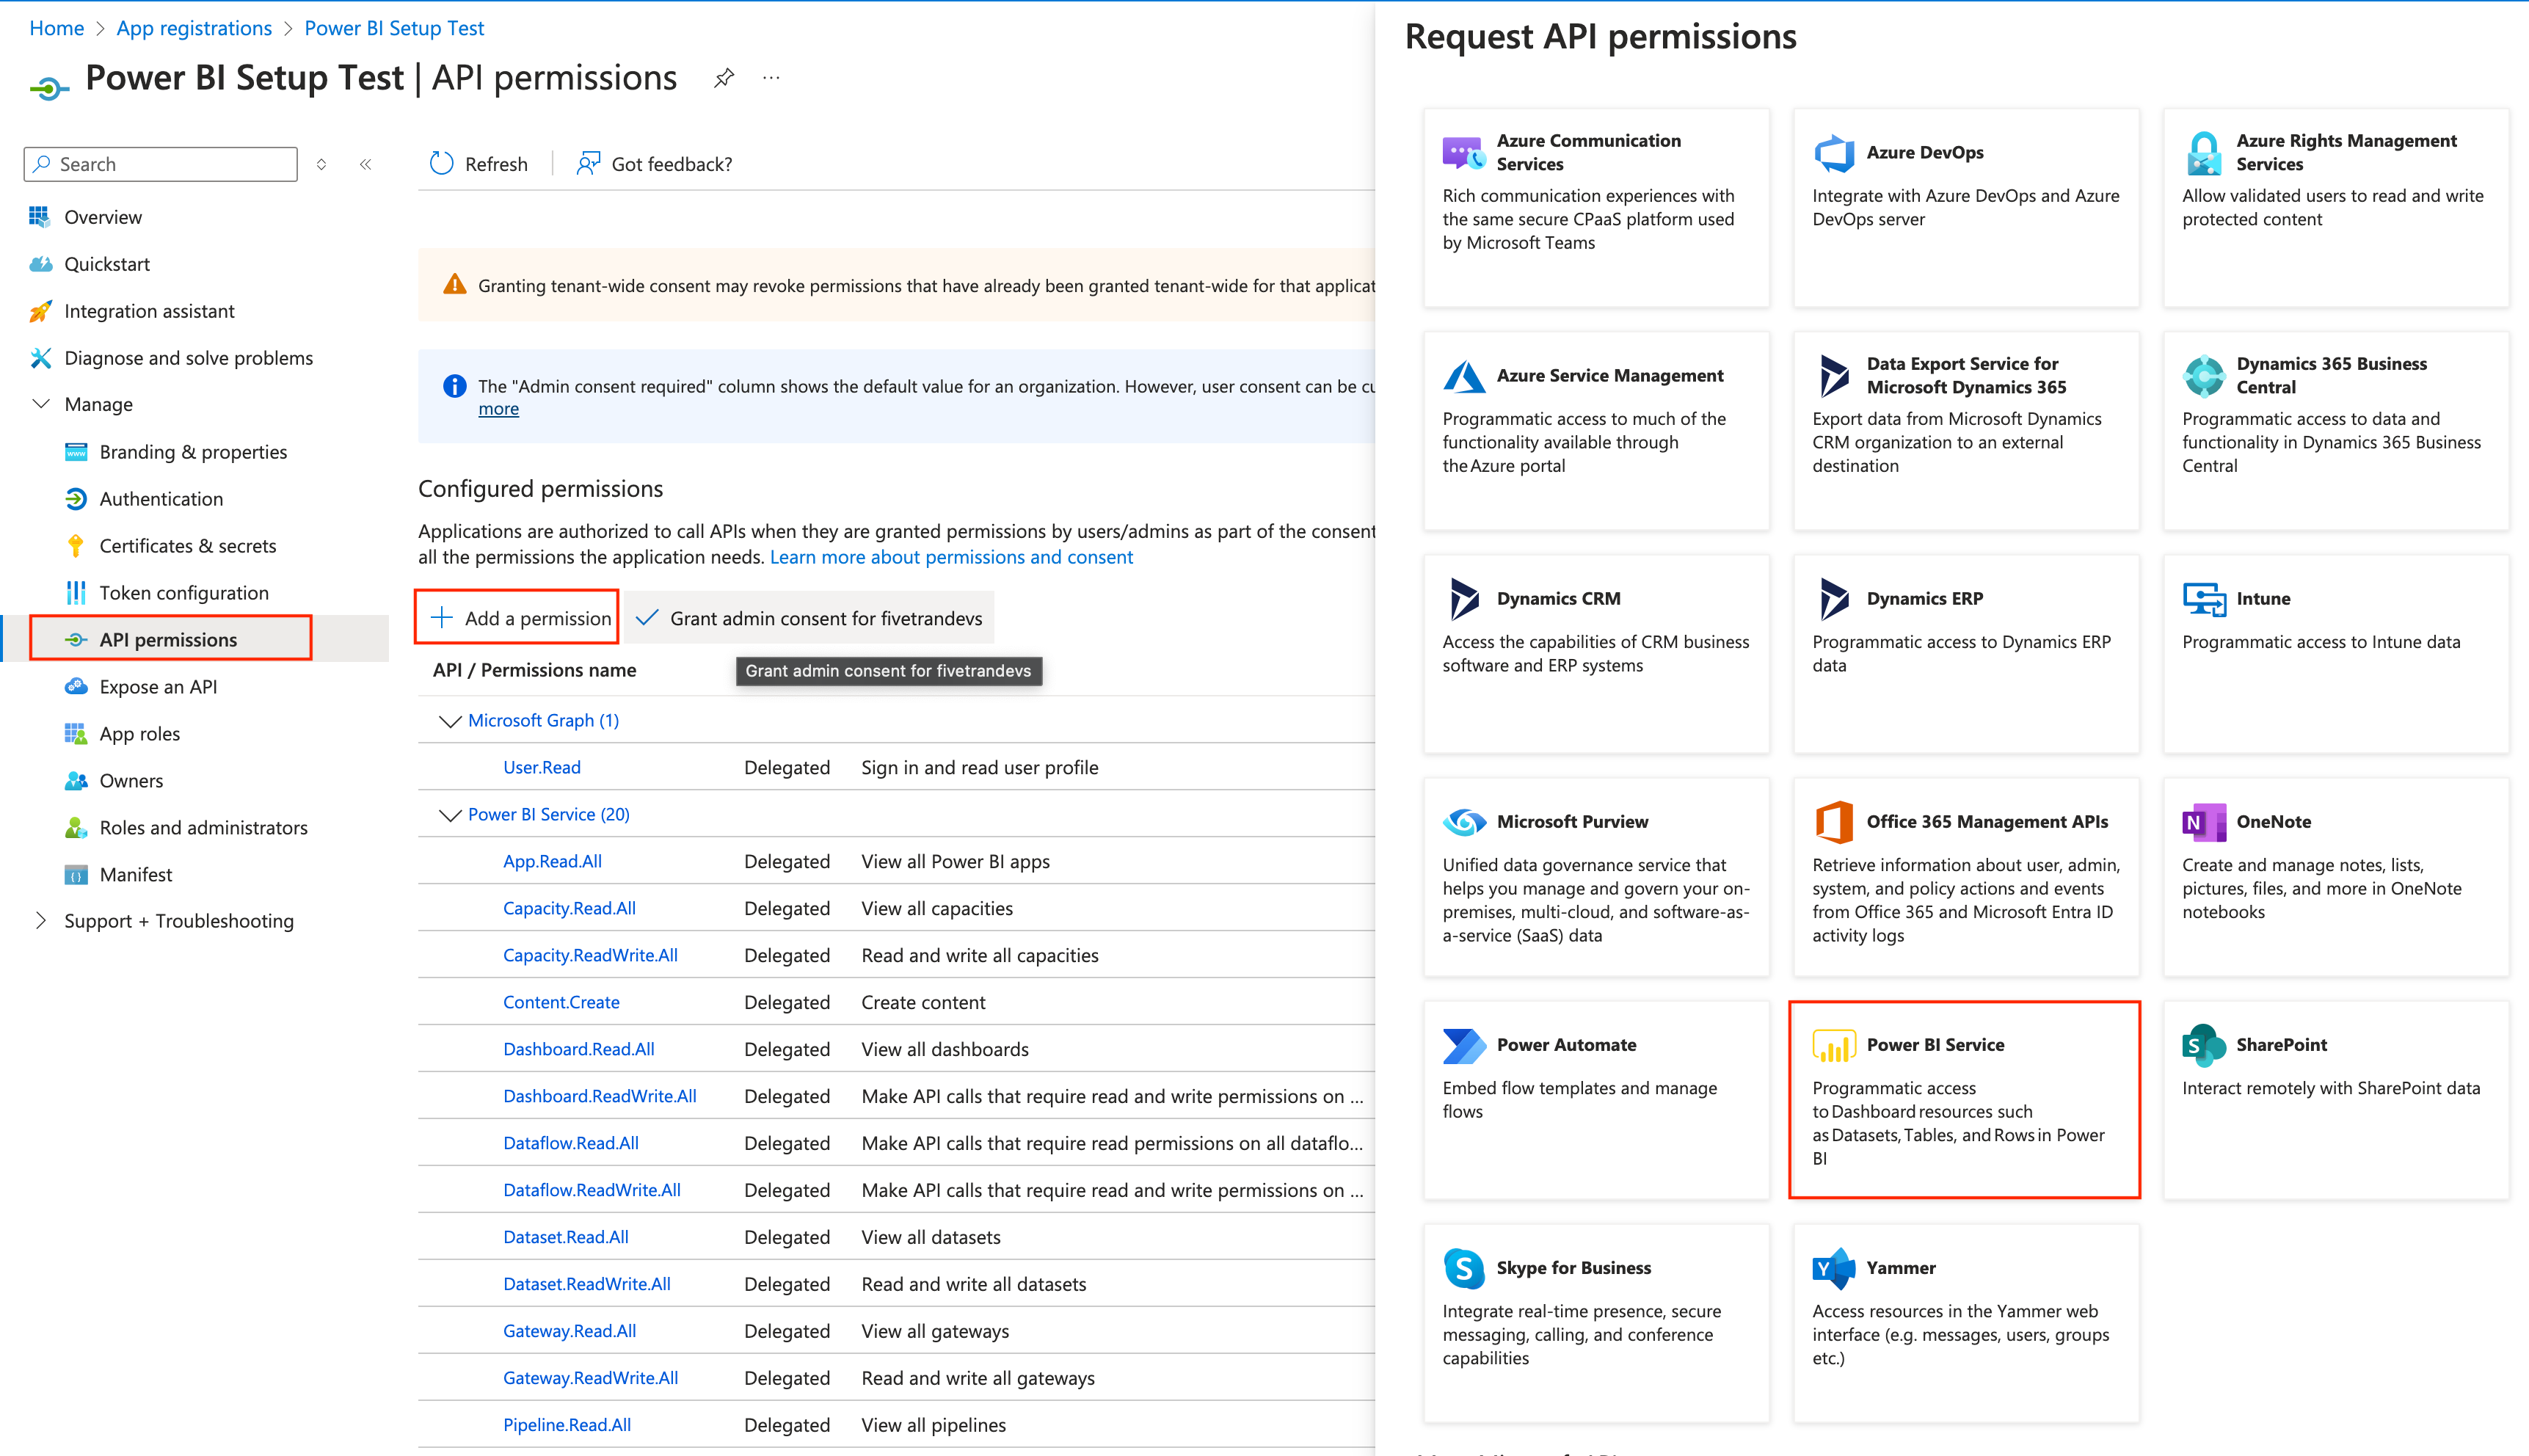Click the Quickstart cloud icon
2529x1456 pixels.
tap(40, 264)
